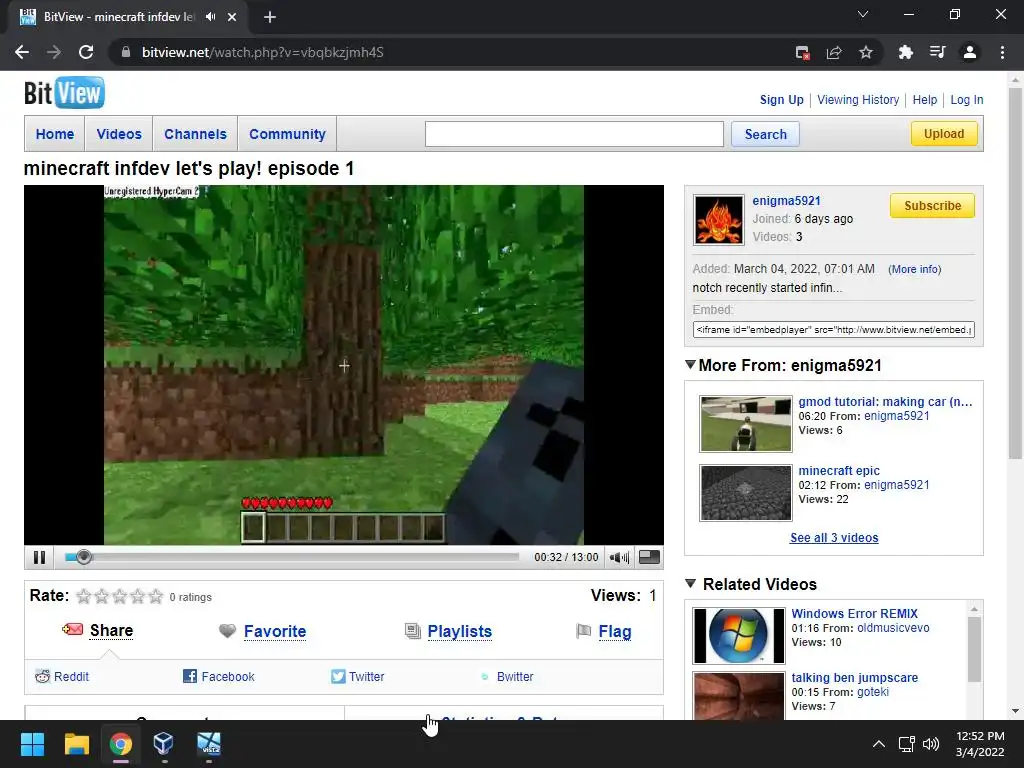Click the Playlists list icon
1024x768 pixels.
(x=413, y=631)
